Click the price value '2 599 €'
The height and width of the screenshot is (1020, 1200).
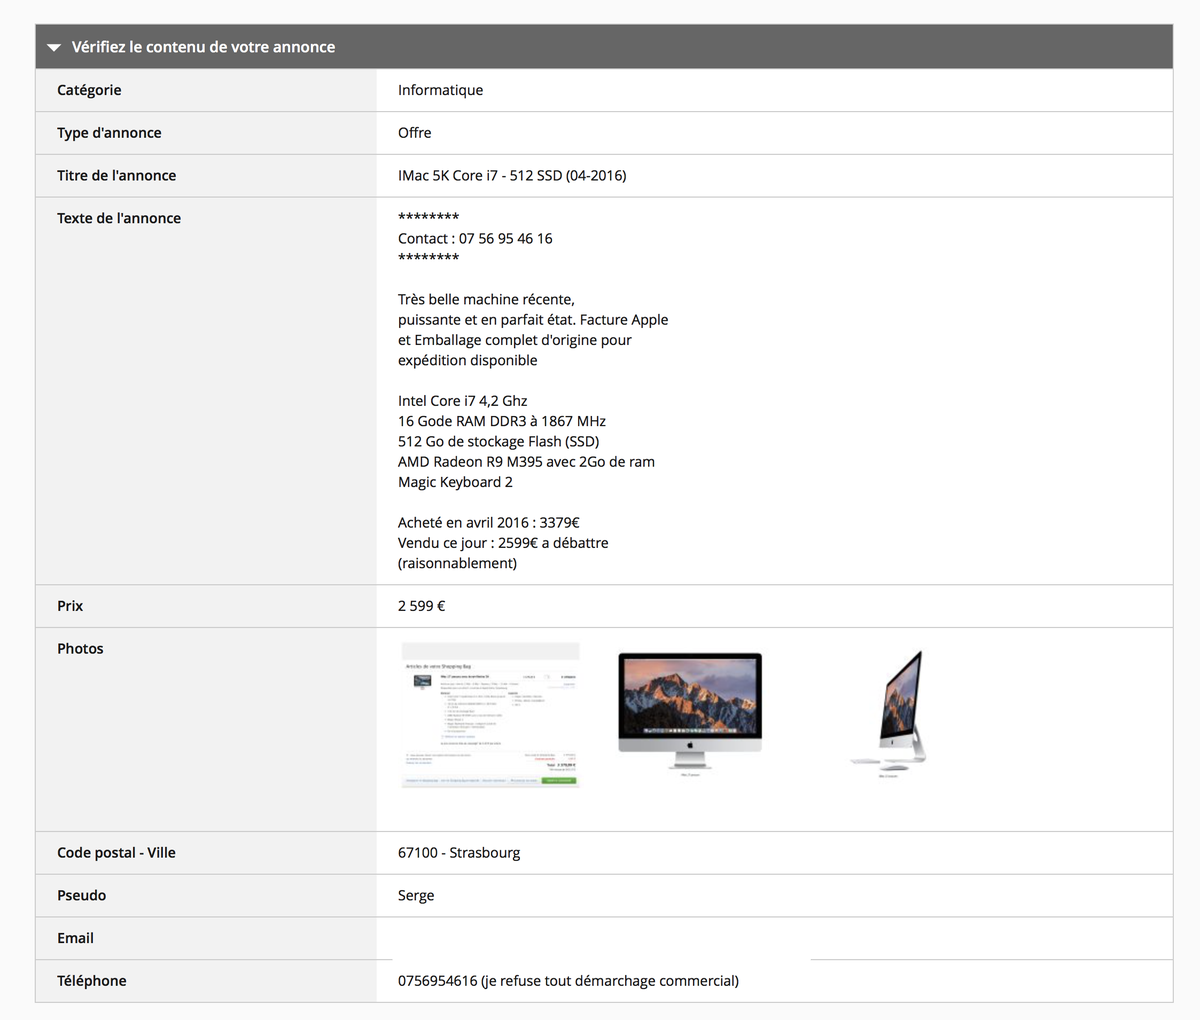pos(422,606)
